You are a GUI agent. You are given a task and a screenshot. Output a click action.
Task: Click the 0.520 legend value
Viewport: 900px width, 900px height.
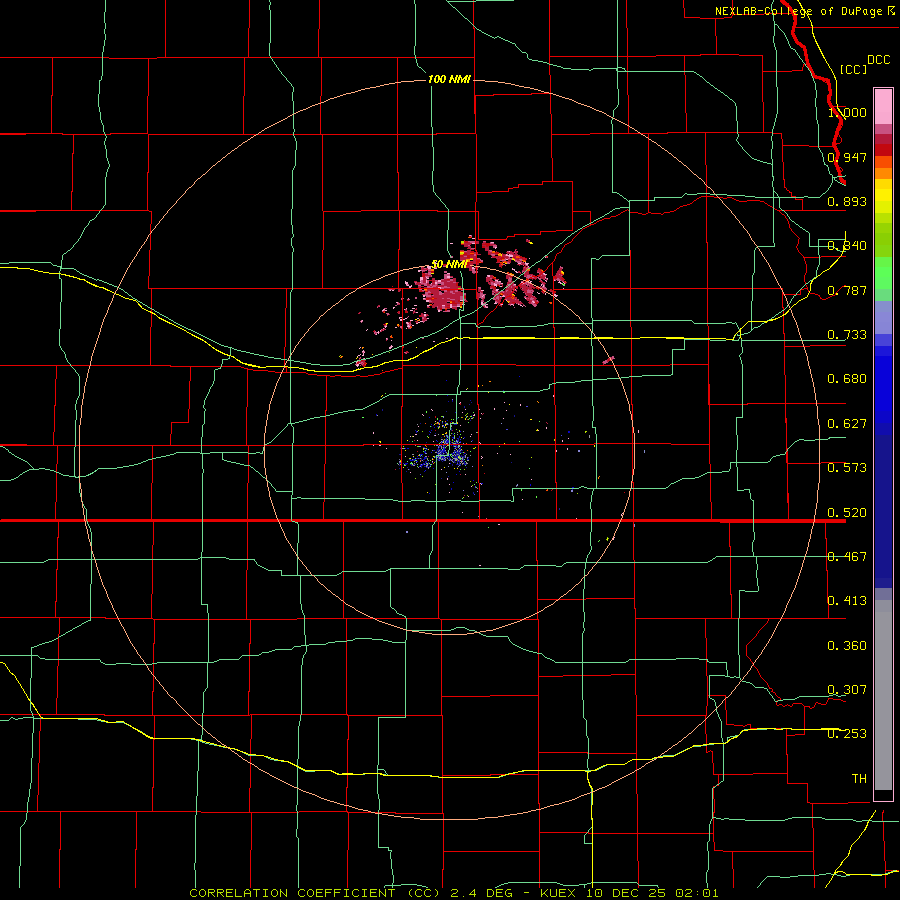[x=847, y=513]
